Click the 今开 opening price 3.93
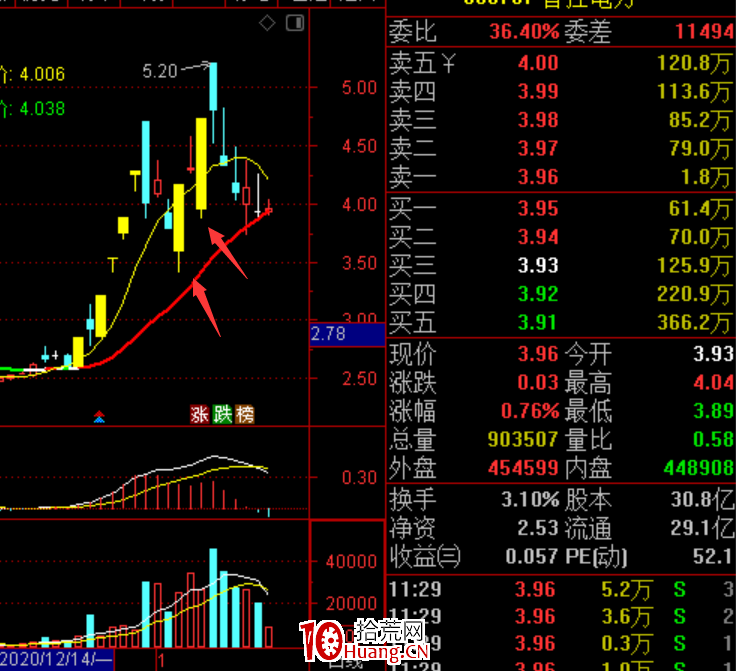736x671 pixels. [713, 354]
